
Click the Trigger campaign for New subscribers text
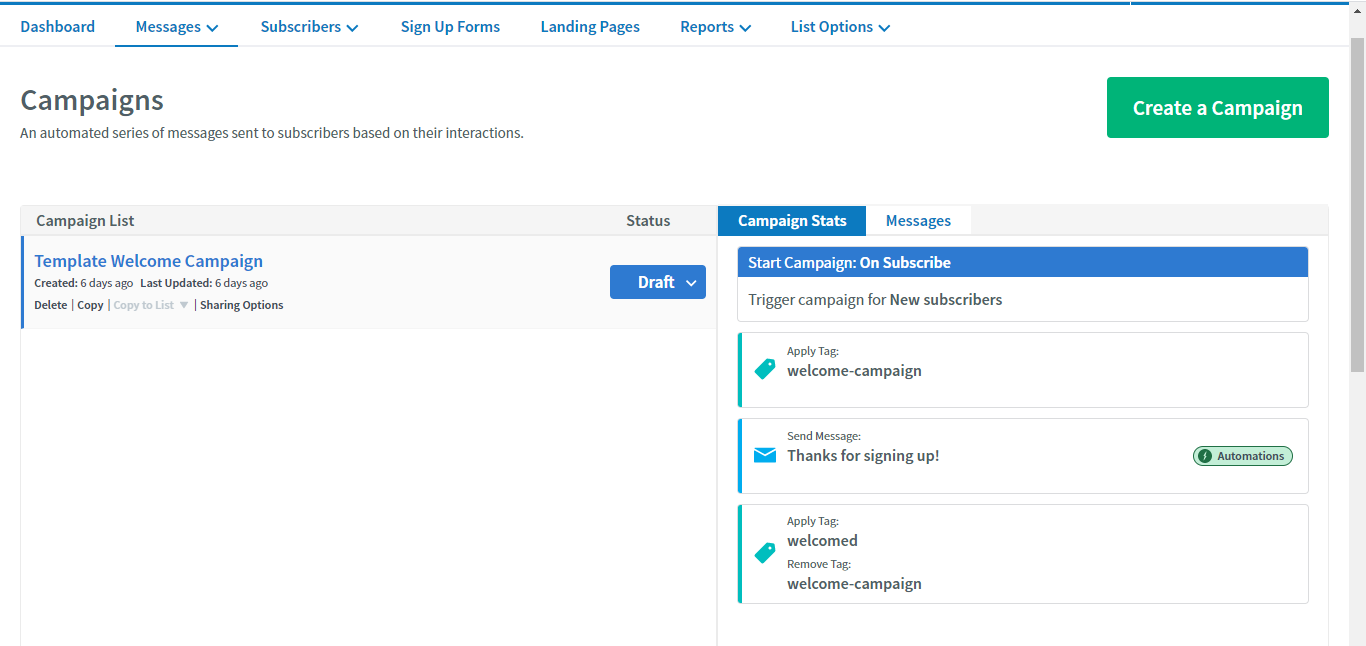(875, 300)
